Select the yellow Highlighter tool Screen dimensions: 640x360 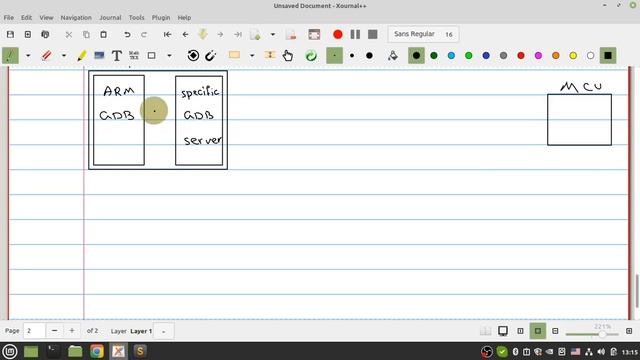pos(82,56)
